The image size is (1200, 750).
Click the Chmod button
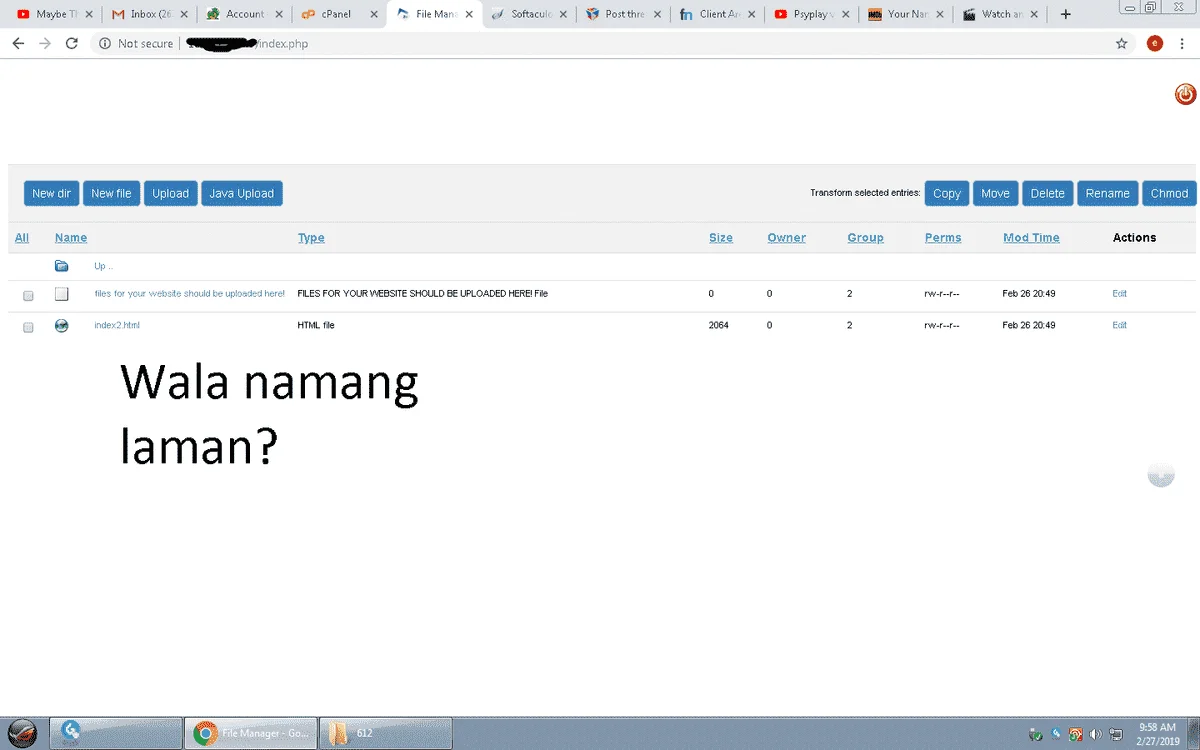pyautogui.click(x=1169, y=193)
